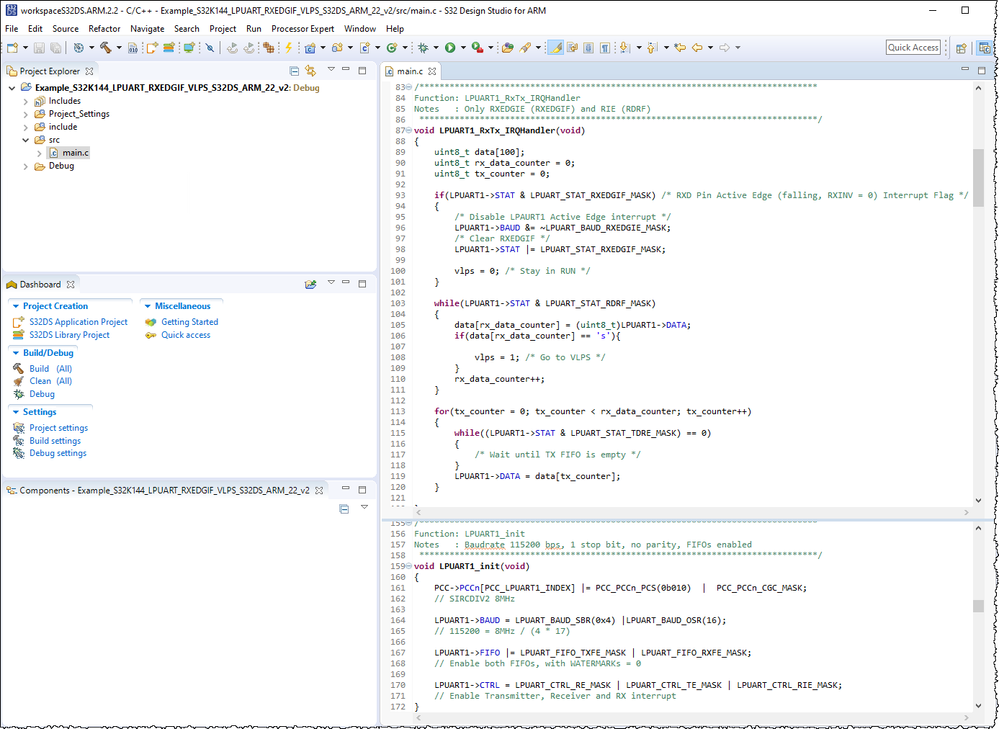Image resolution: width=999 pixels, height=729 pixels.
Task: Expand the Includes tree node
Action: pos(25,101)
